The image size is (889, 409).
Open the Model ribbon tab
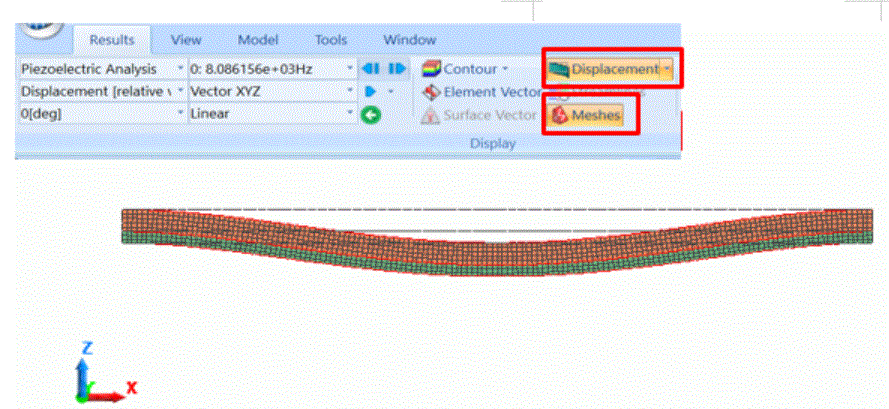pyautogui.click(x=258, y=40)
